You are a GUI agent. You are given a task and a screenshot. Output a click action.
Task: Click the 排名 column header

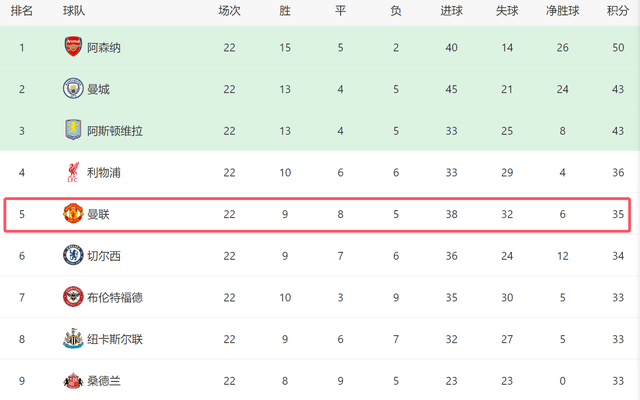[x=22, y=11]
